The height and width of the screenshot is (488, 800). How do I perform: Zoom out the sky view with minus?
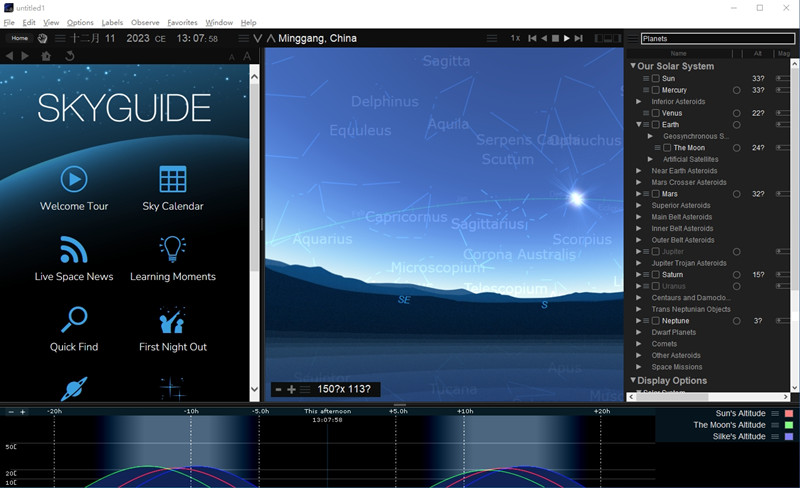point(279,389)
